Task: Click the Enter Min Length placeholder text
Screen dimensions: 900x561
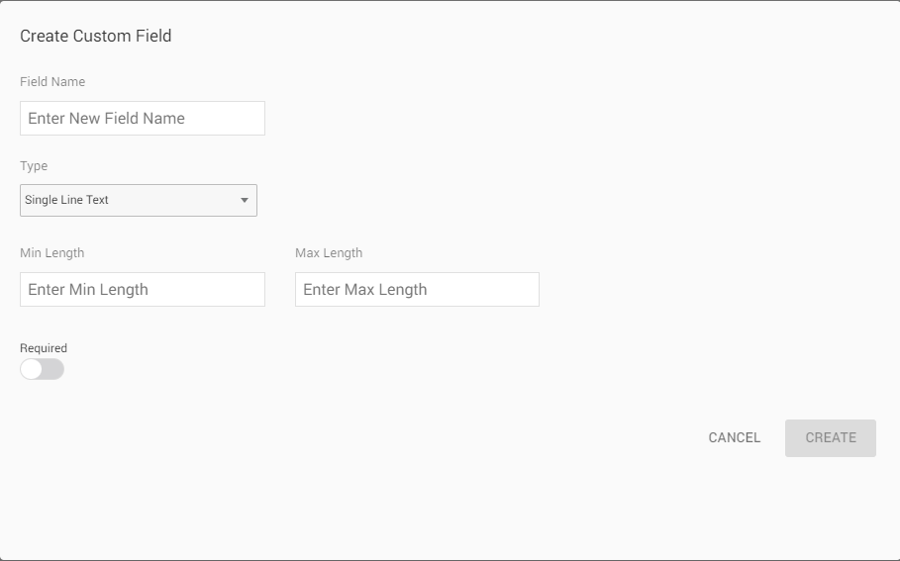Action: (88, 290)
